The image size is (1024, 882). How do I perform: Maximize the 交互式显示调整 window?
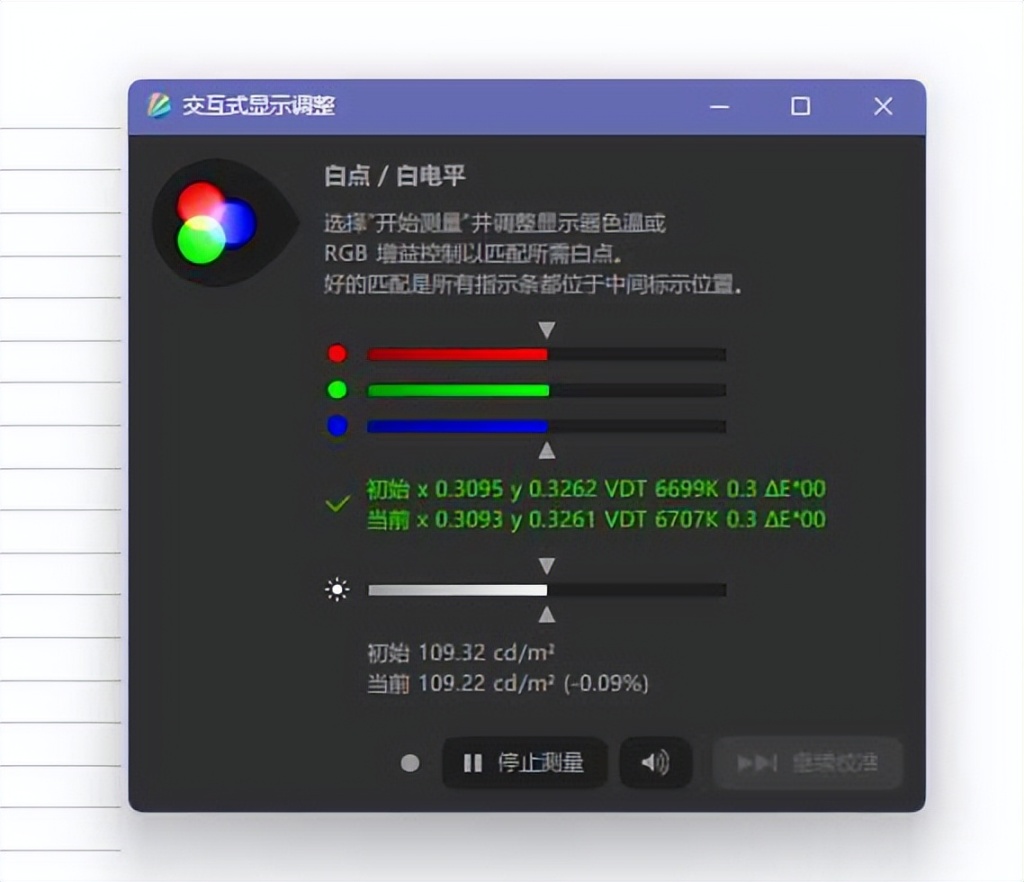pyautogui.click(x=801, y=106)
